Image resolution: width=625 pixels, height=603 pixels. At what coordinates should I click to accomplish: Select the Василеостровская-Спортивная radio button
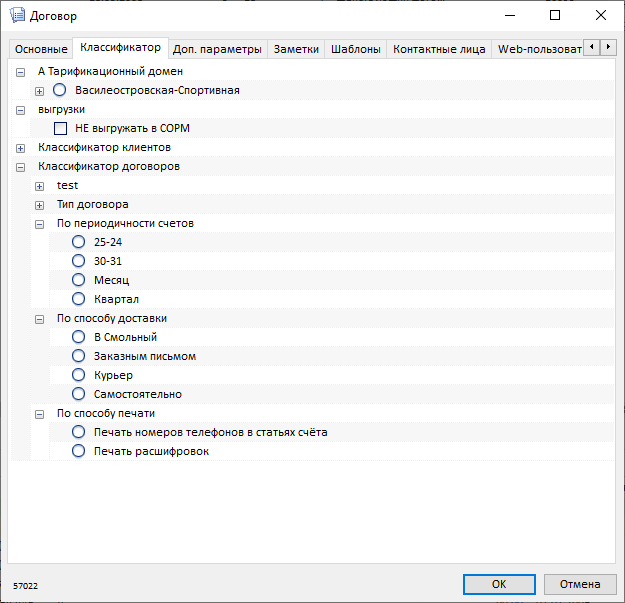pos(60,90)
